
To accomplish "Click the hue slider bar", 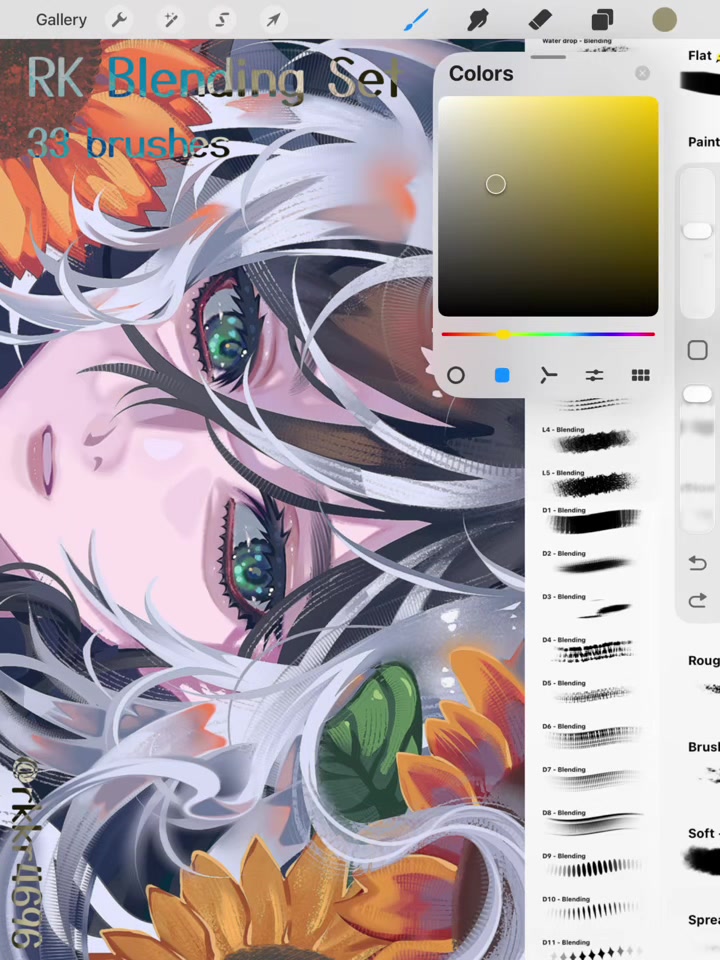I will click(x=548, y=334).
